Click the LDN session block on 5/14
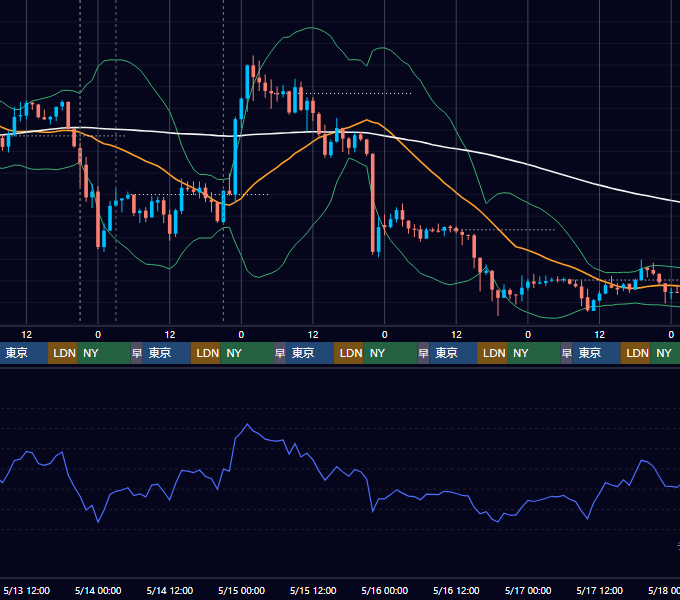 206,353
